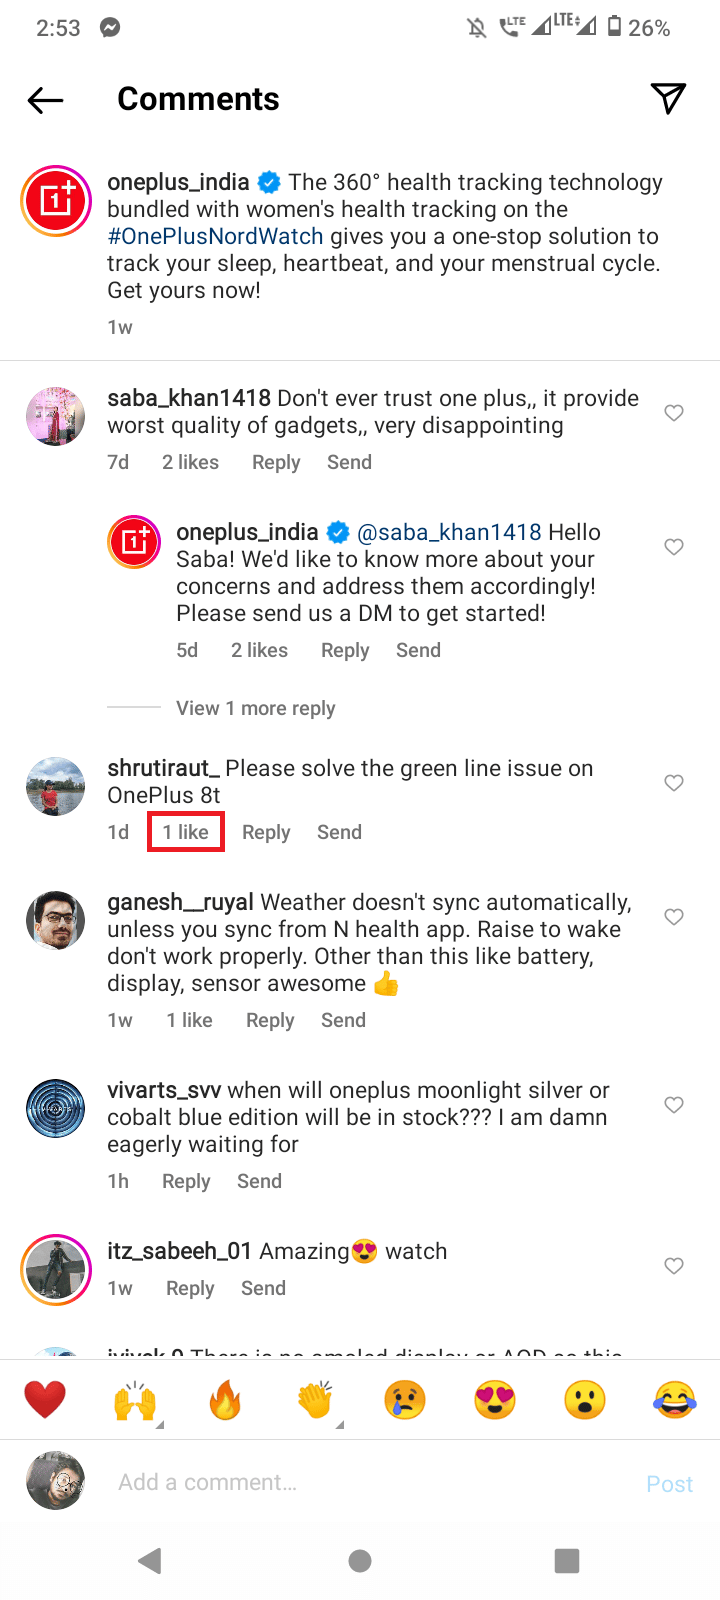
Task: Like shrutiraut_'s green line comment
Action: click(x=674, y=783)
